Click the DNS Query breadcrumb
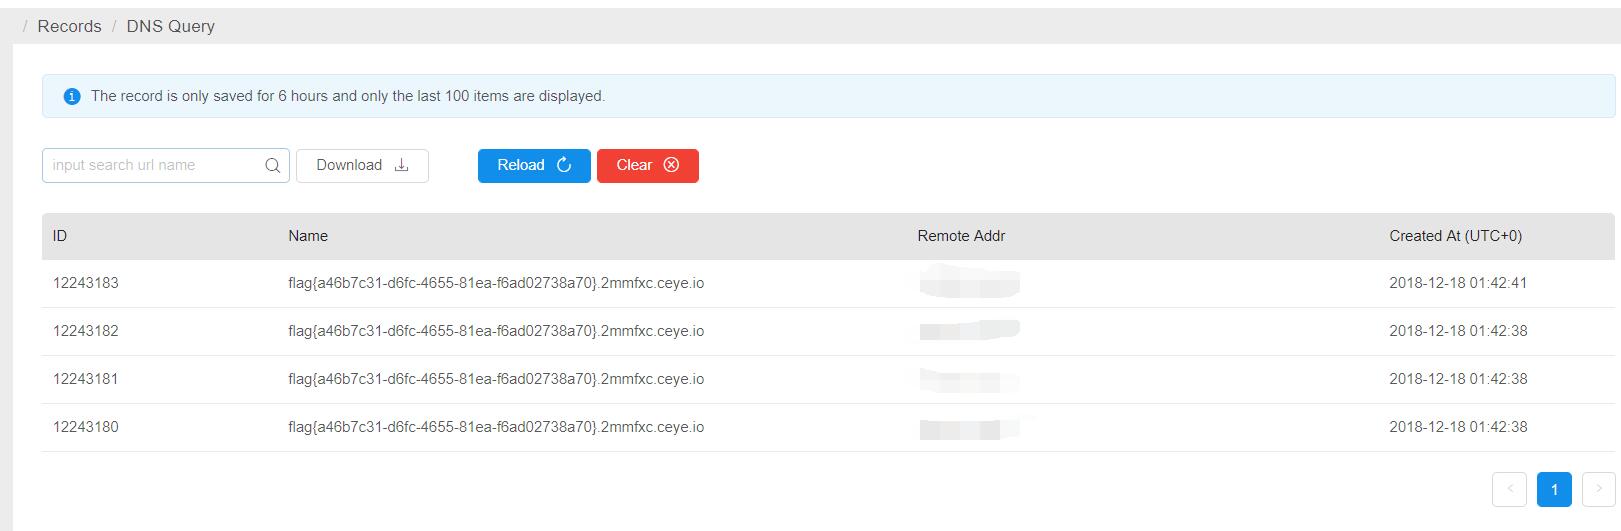The height and width of the screenshot is (531, 1621). [170, 27]
